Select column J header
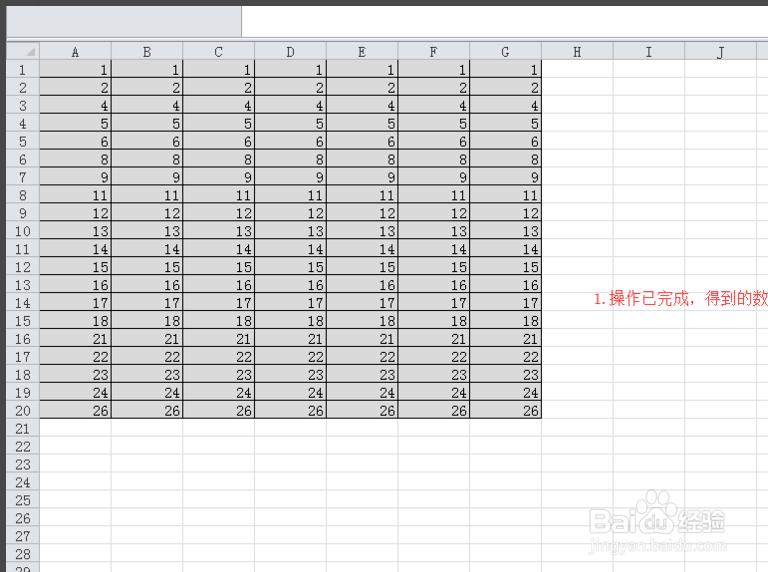 720,51
